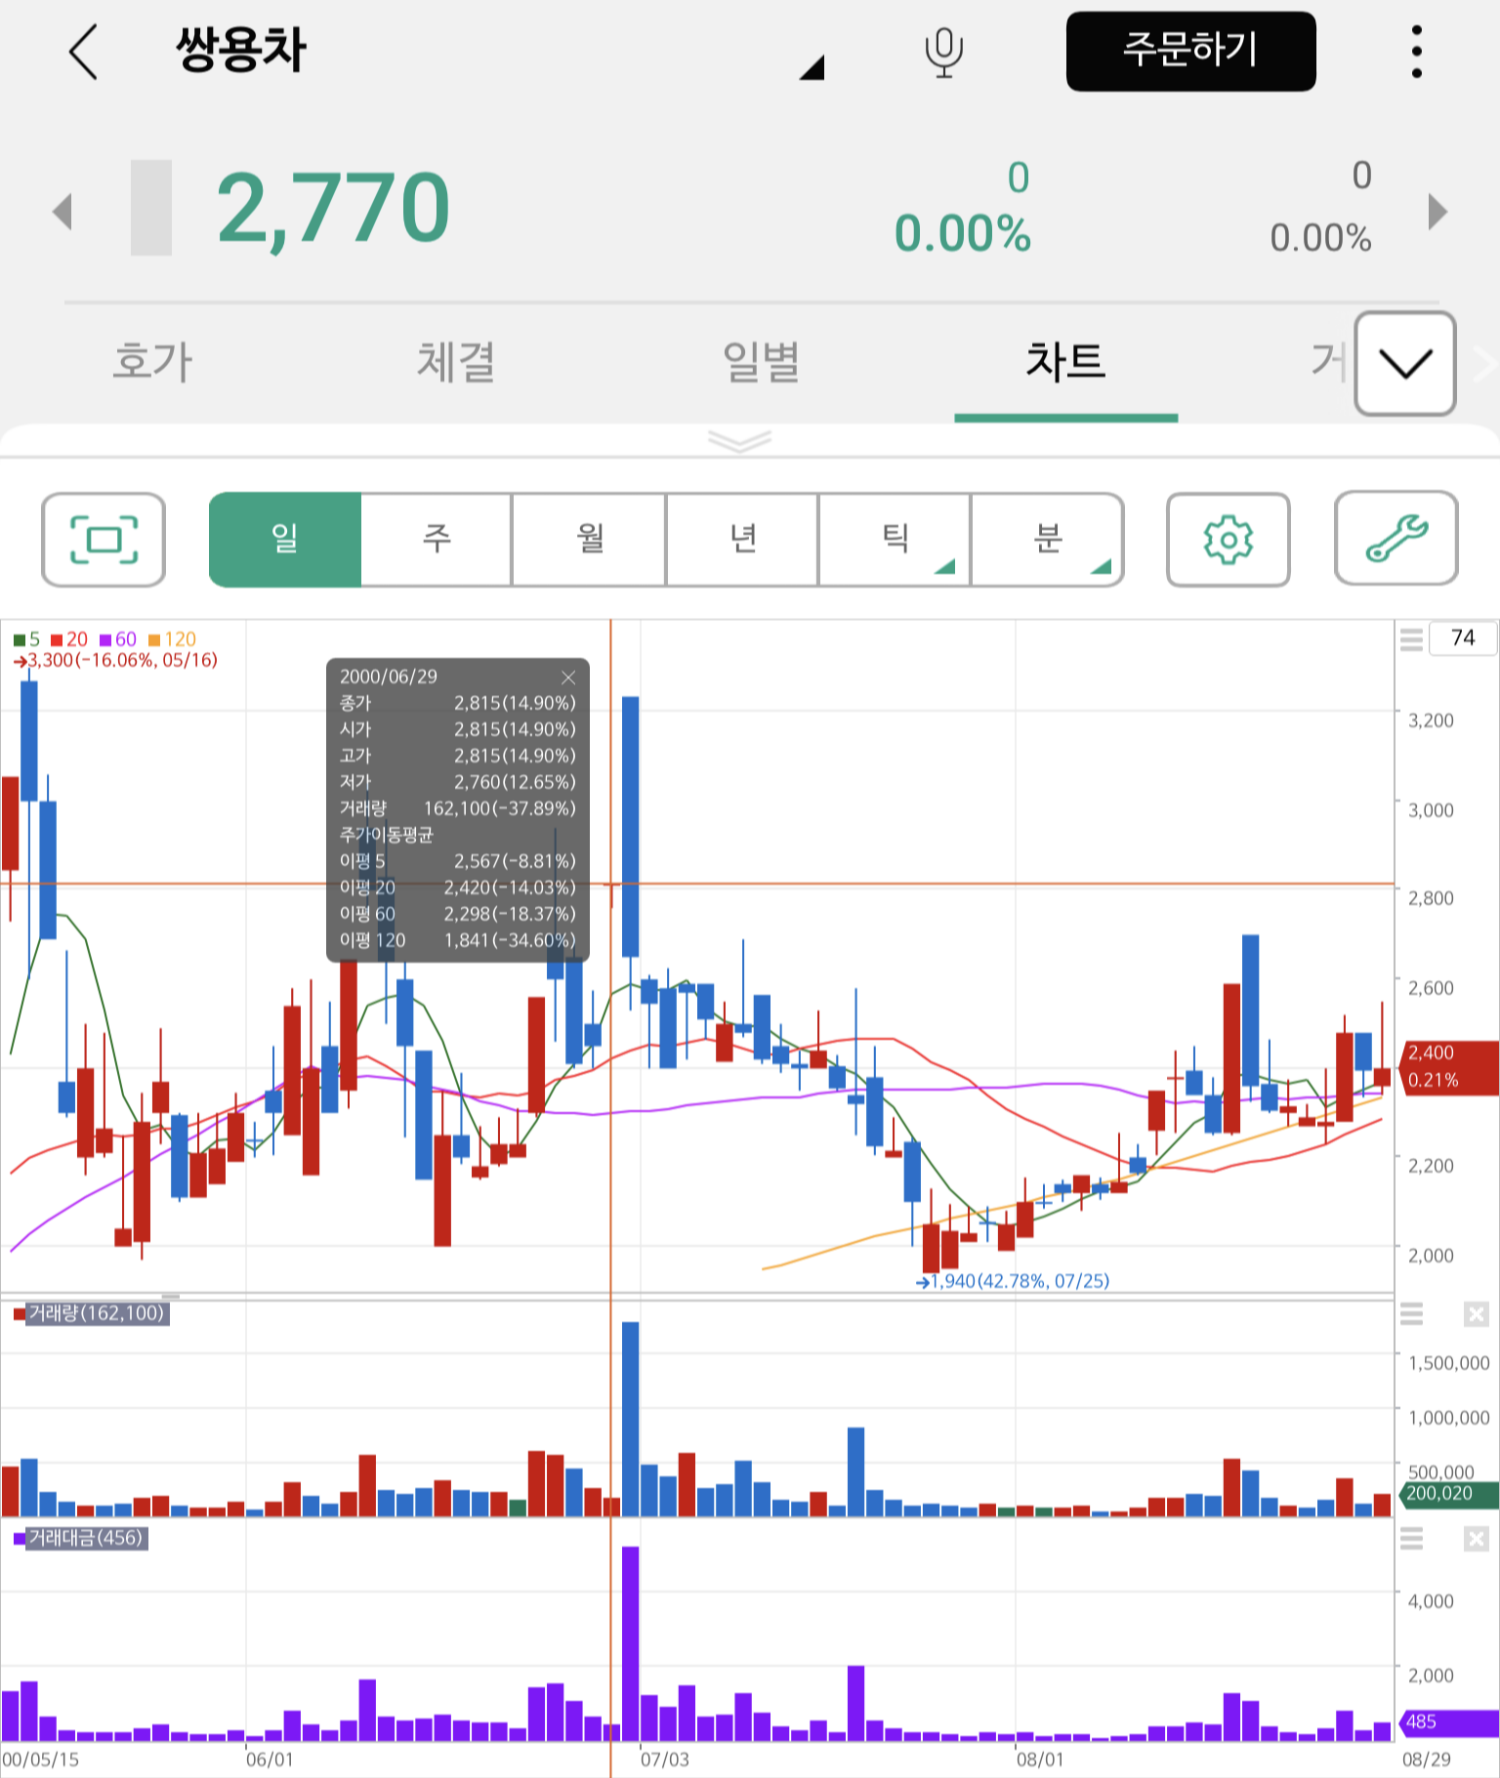Click the 이평 120 tooltip row

[x=458, y=941]
